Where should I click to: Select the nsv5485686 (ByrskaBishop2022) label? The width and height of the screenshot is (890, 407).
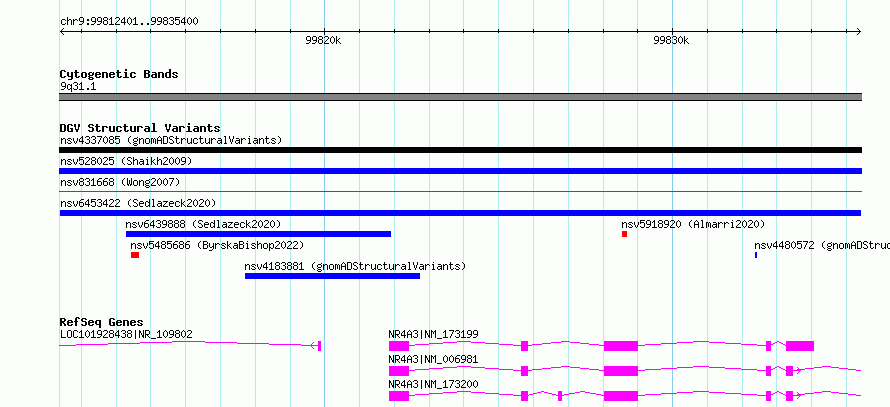click(217, 245)
